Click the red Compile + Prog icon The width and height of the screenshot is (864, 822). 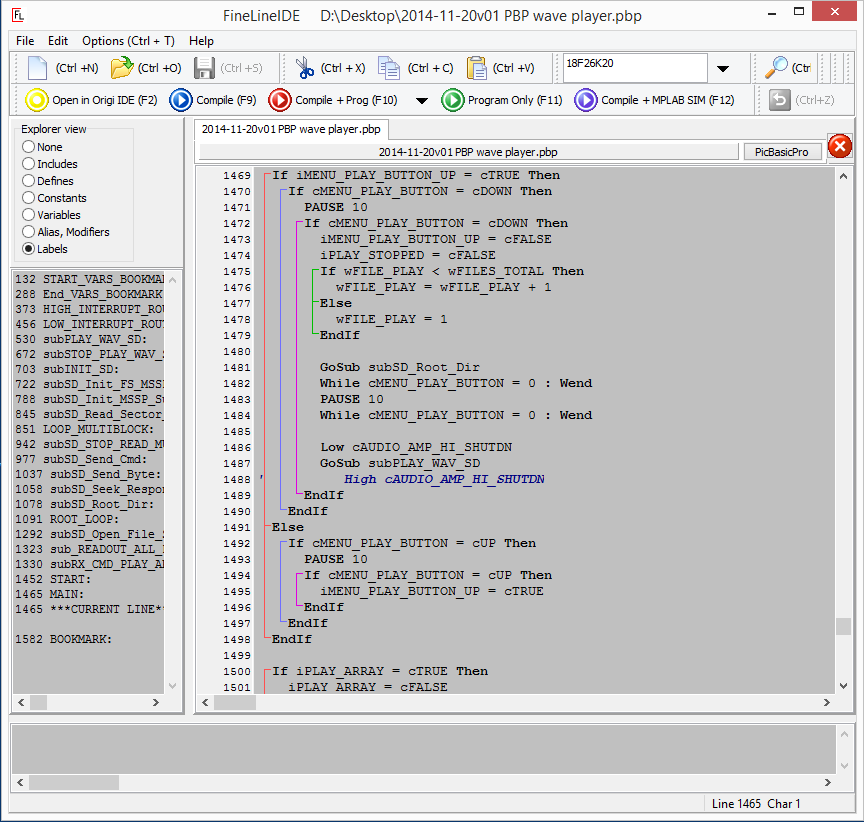tap(280, 100)
